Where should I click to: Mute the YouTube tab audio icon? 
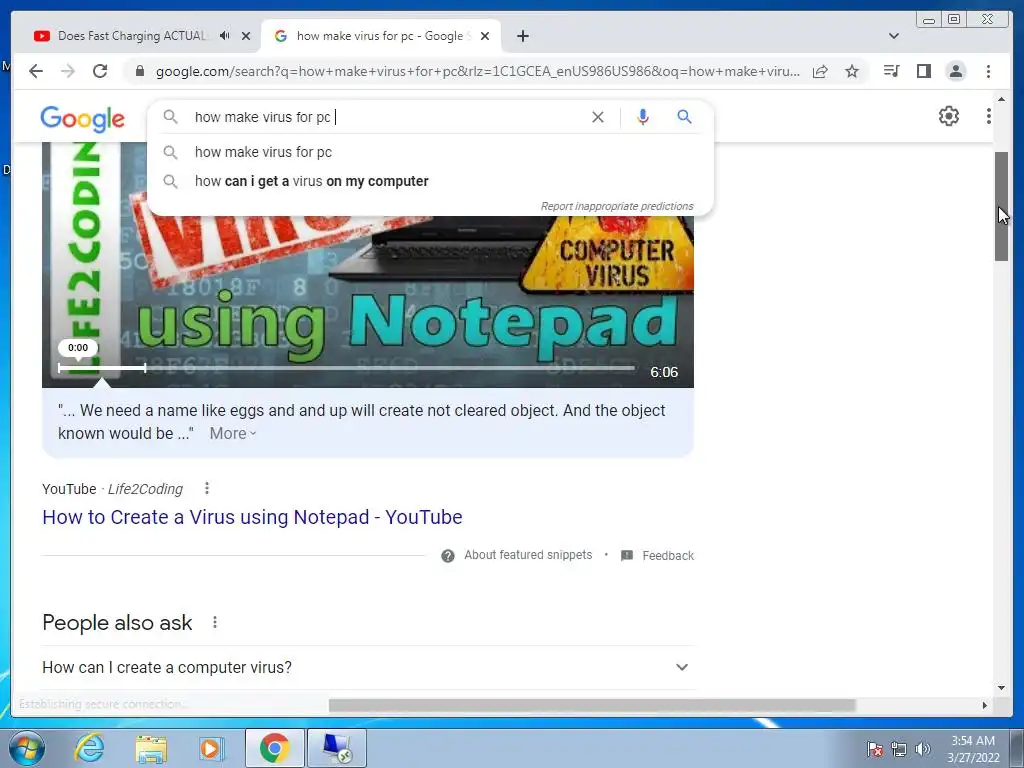225,36
